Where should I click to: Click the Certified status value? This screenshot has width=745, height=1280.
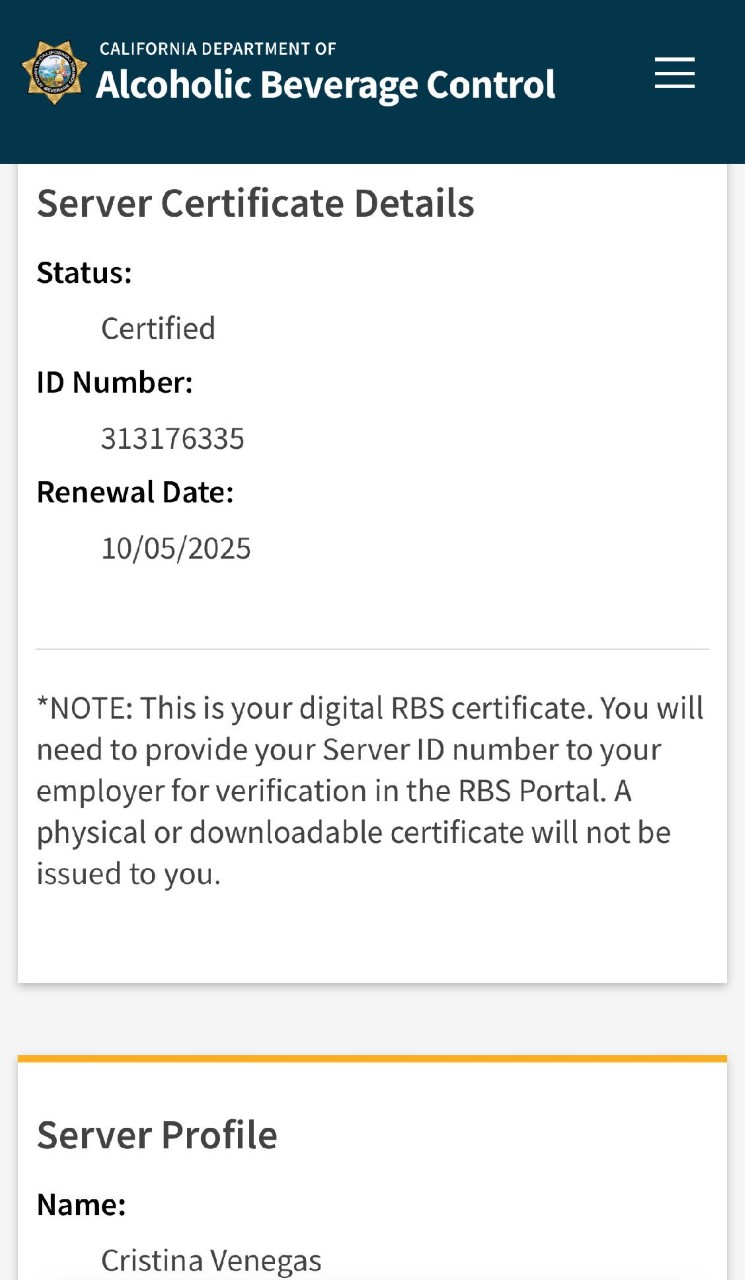click(x=158, y=328)
